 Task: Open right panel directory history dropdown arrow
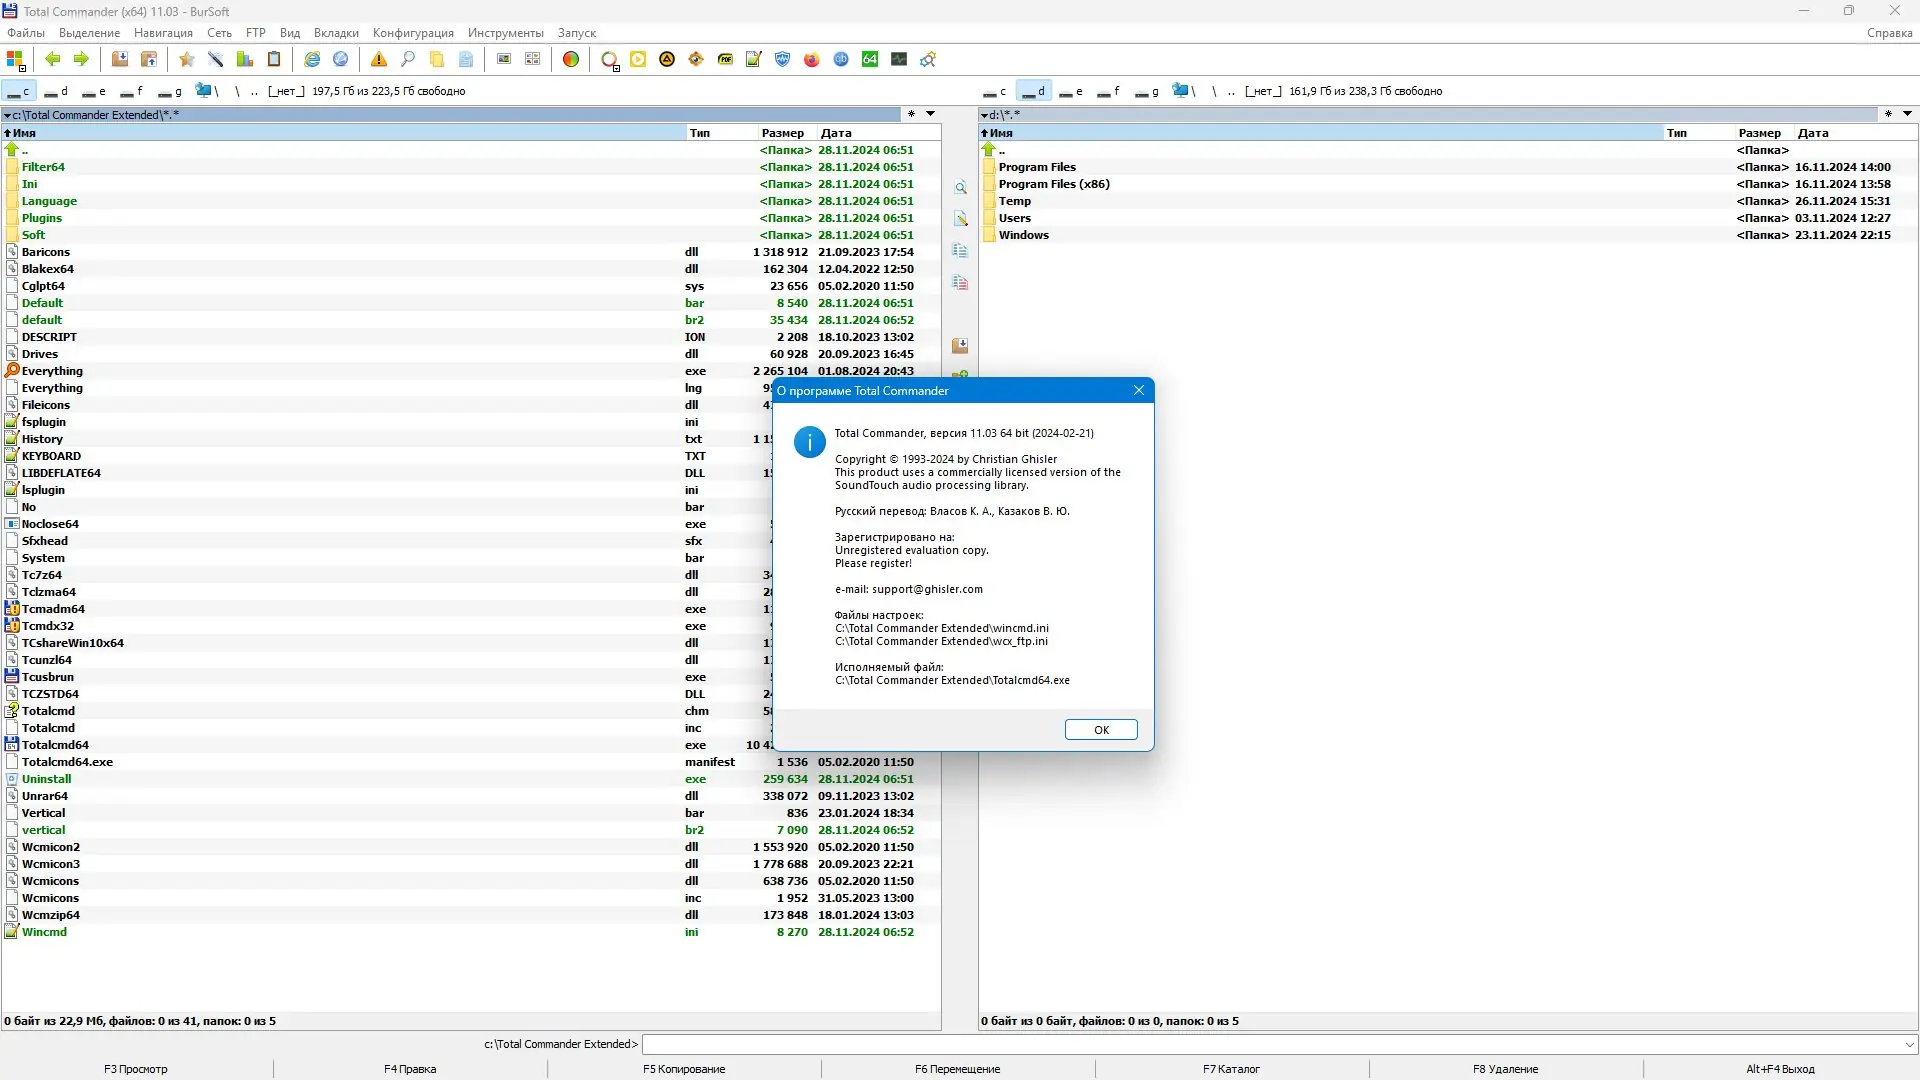(1907, 114)
